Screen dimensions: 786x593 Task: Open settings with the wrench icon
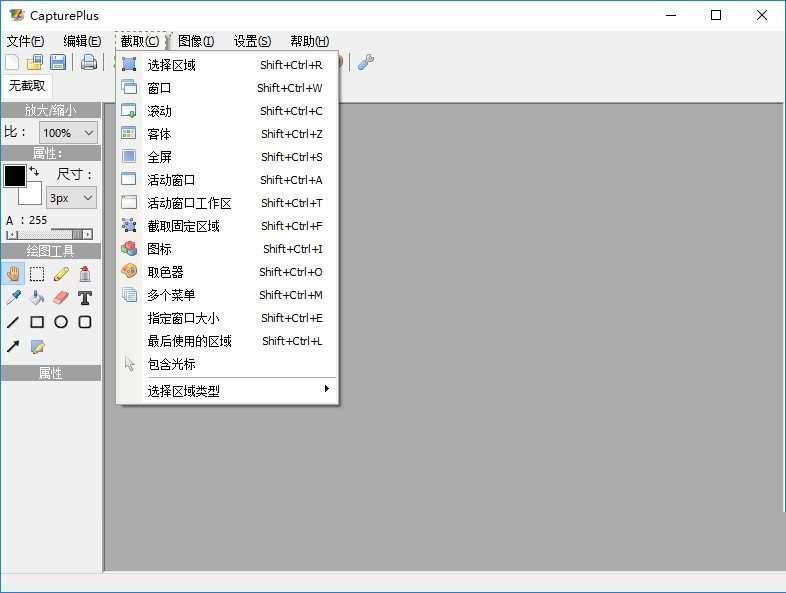pos(365,62)
